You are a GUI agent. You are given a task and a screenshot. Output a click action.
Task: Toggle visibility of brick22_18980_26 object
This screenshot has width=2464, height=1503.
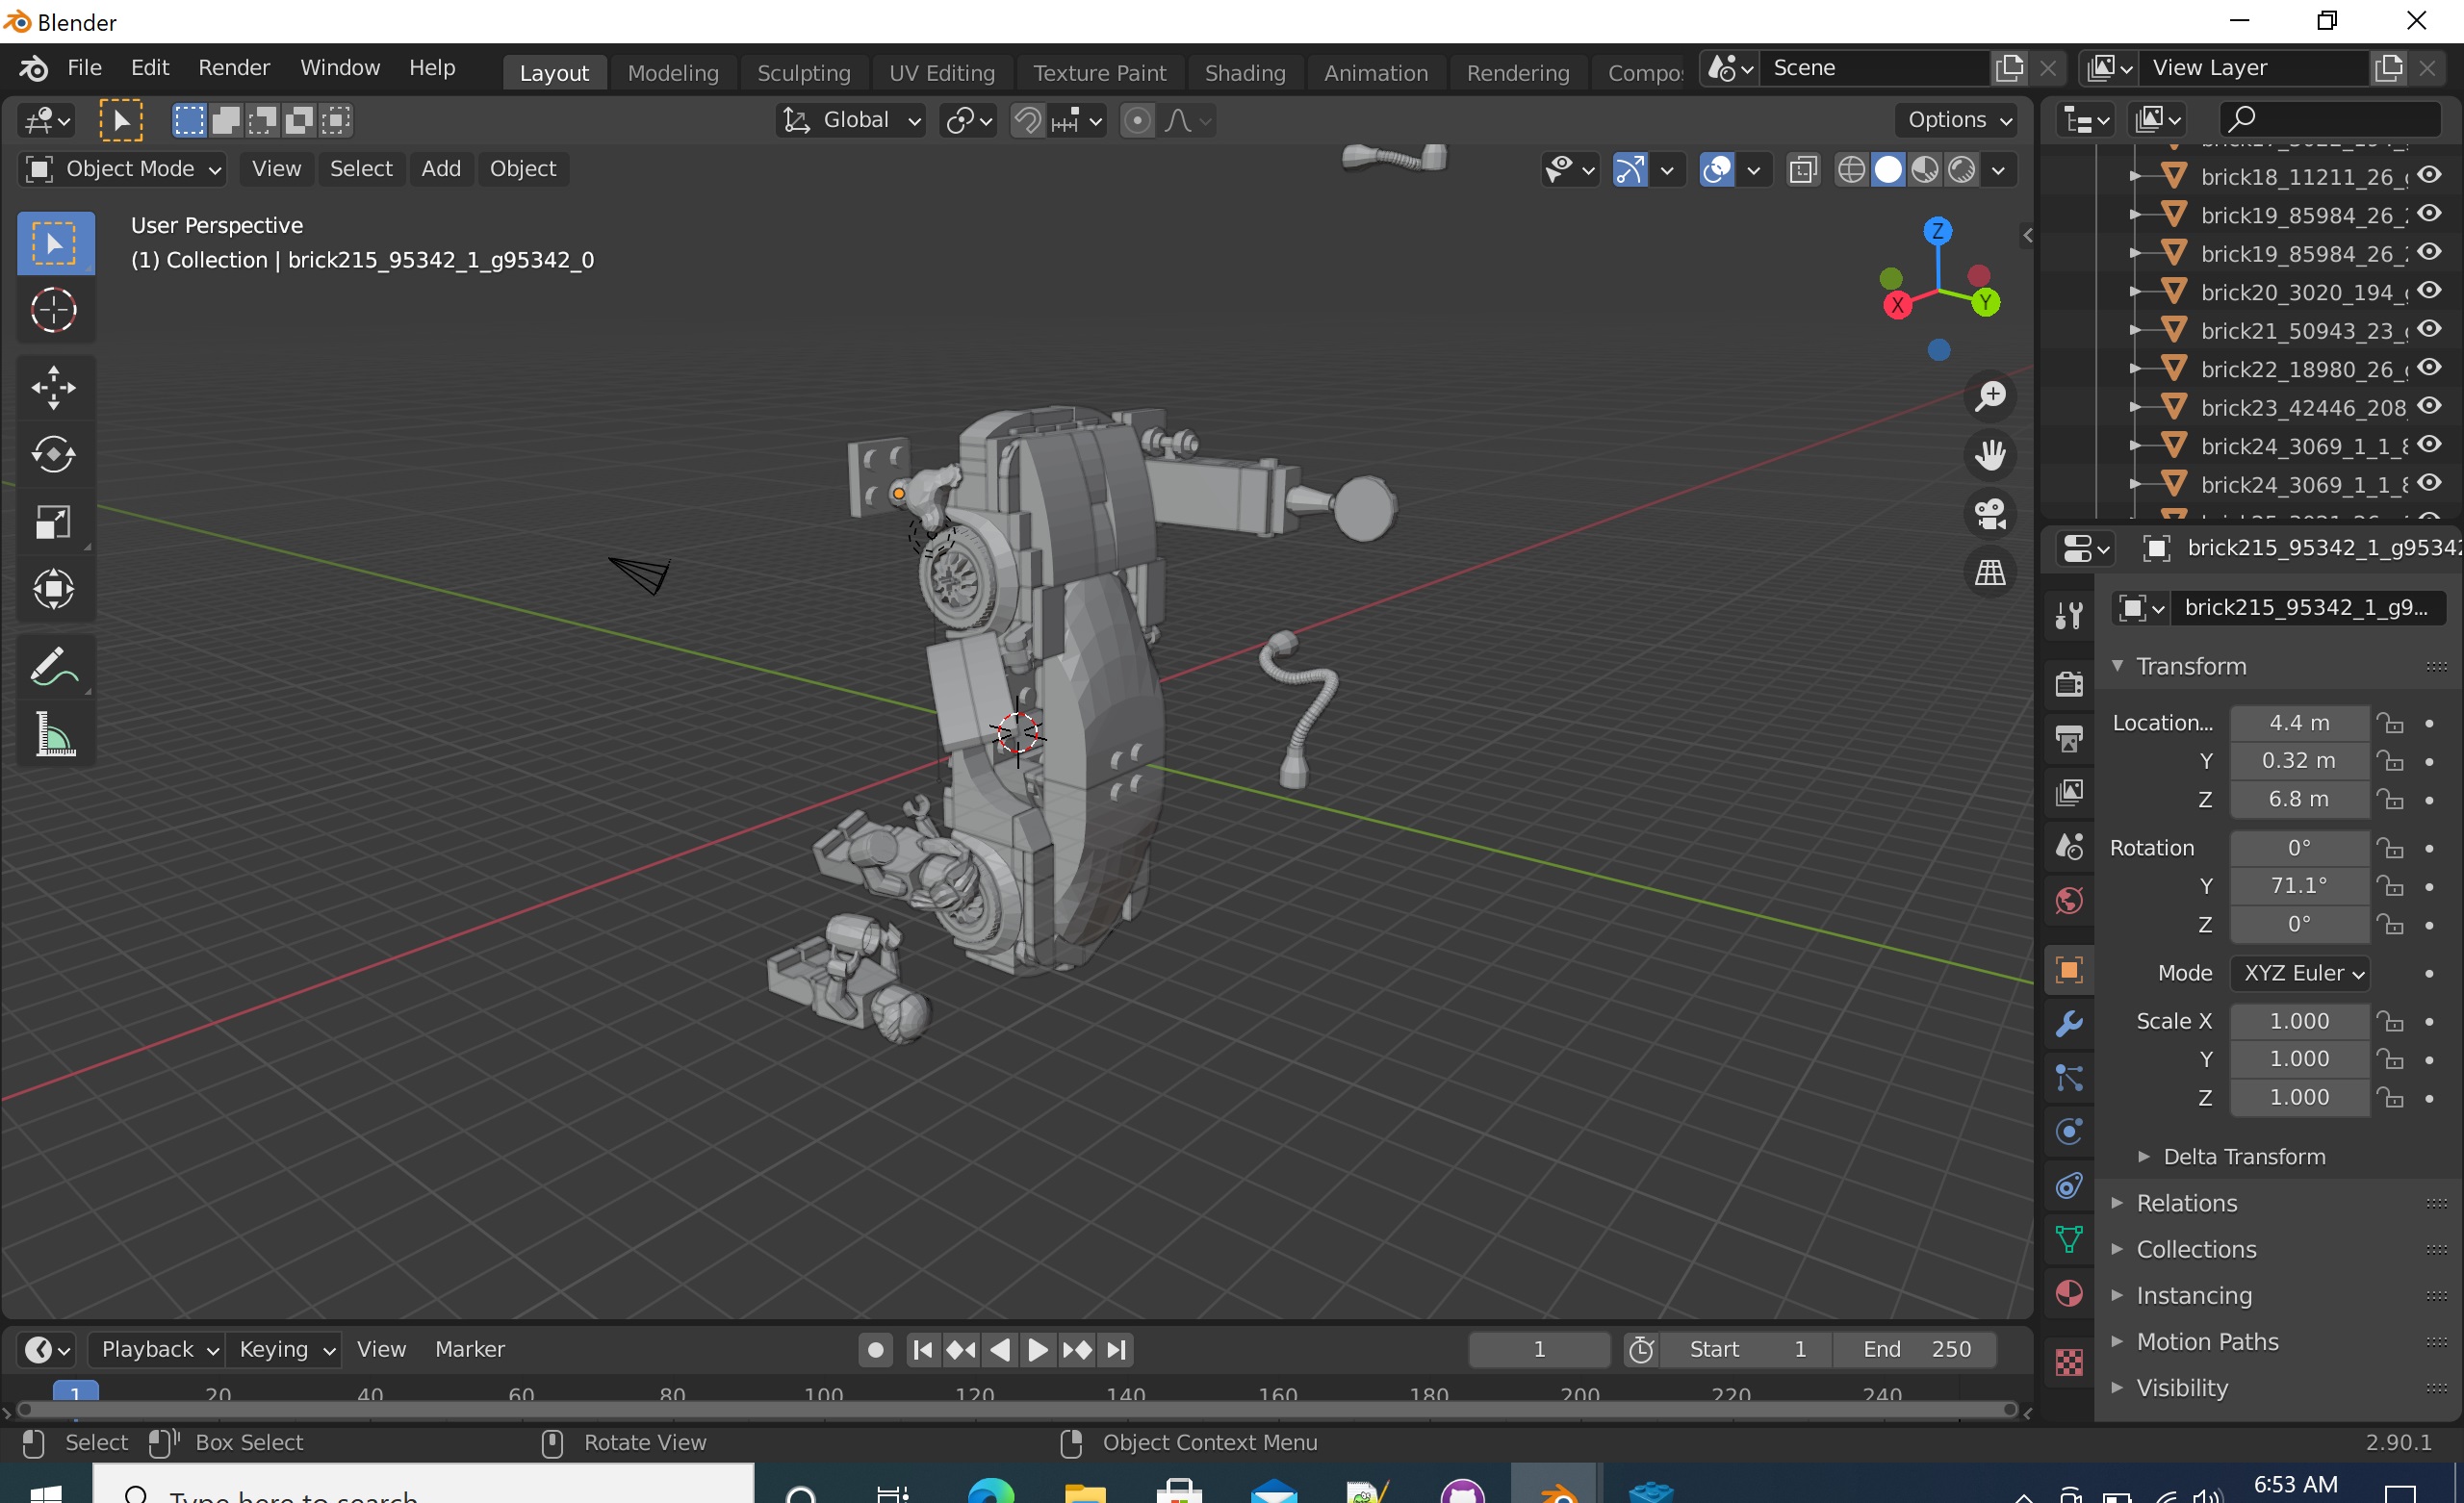click(2429, 368)
